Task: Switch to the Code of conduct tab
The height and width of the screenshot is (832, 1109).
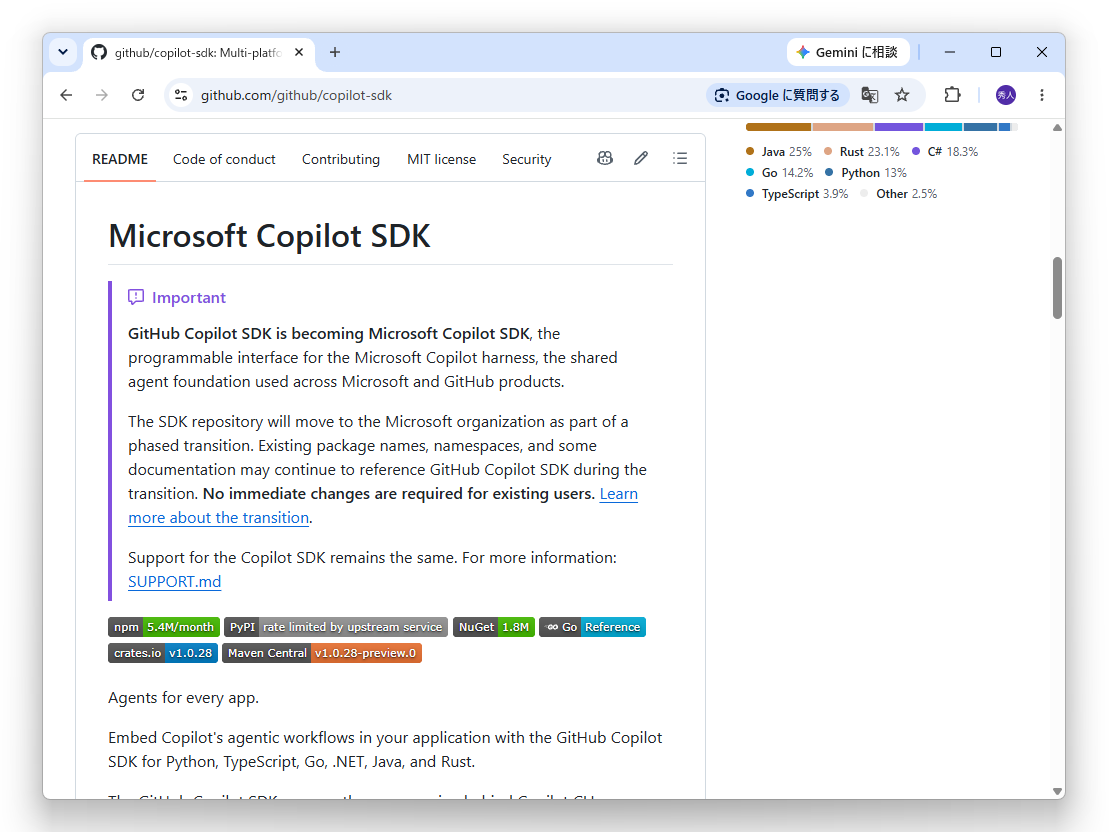Action: (x=224, y=159)
